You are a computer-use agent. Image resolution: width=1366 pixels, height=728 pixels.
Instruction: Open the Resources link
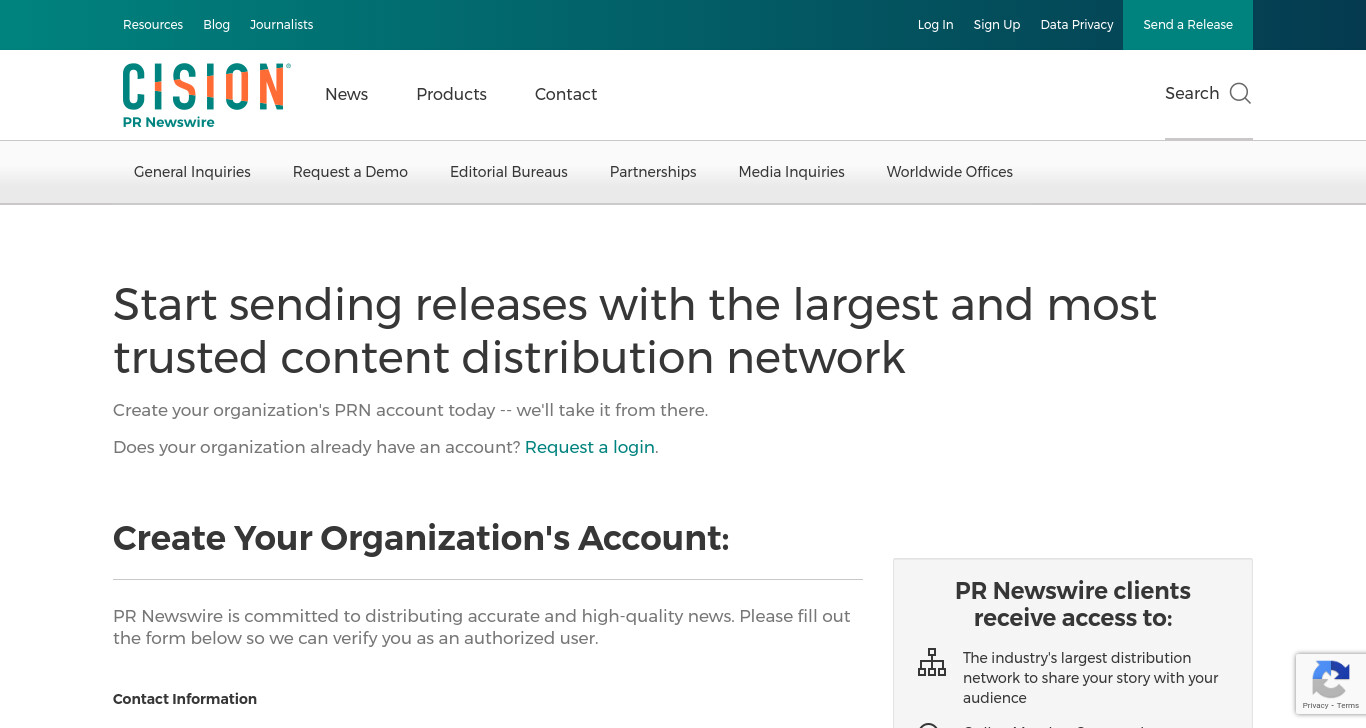[153, 25]
